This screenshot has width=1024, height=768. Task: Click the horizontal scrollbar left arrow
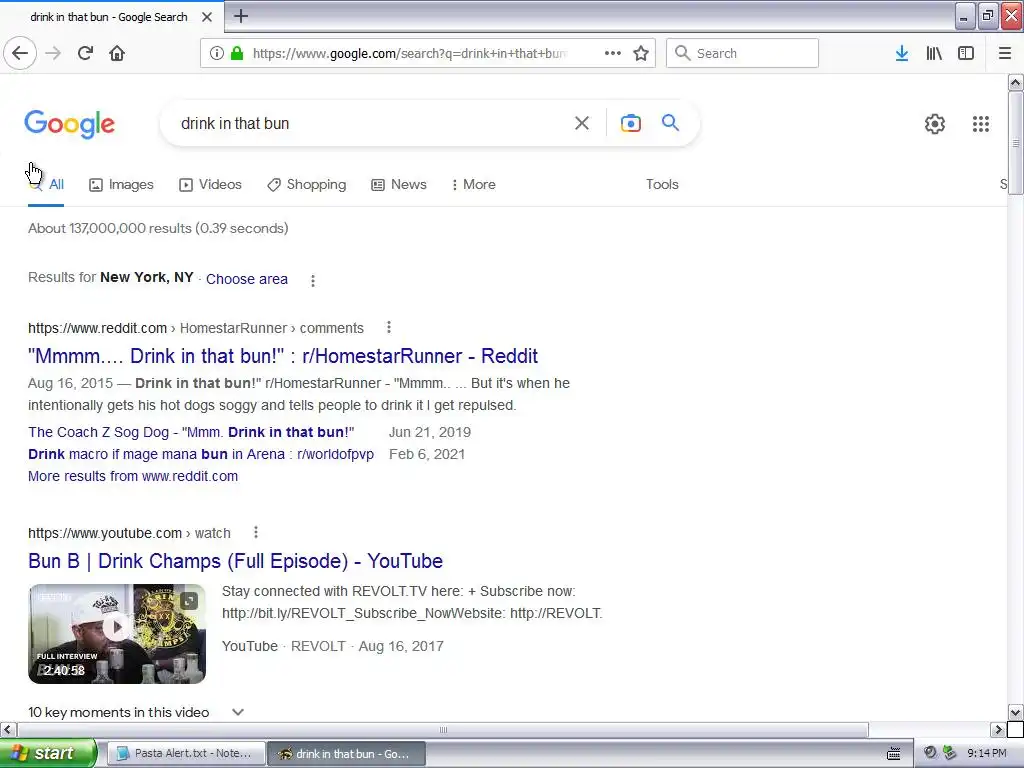coord(8,729)
